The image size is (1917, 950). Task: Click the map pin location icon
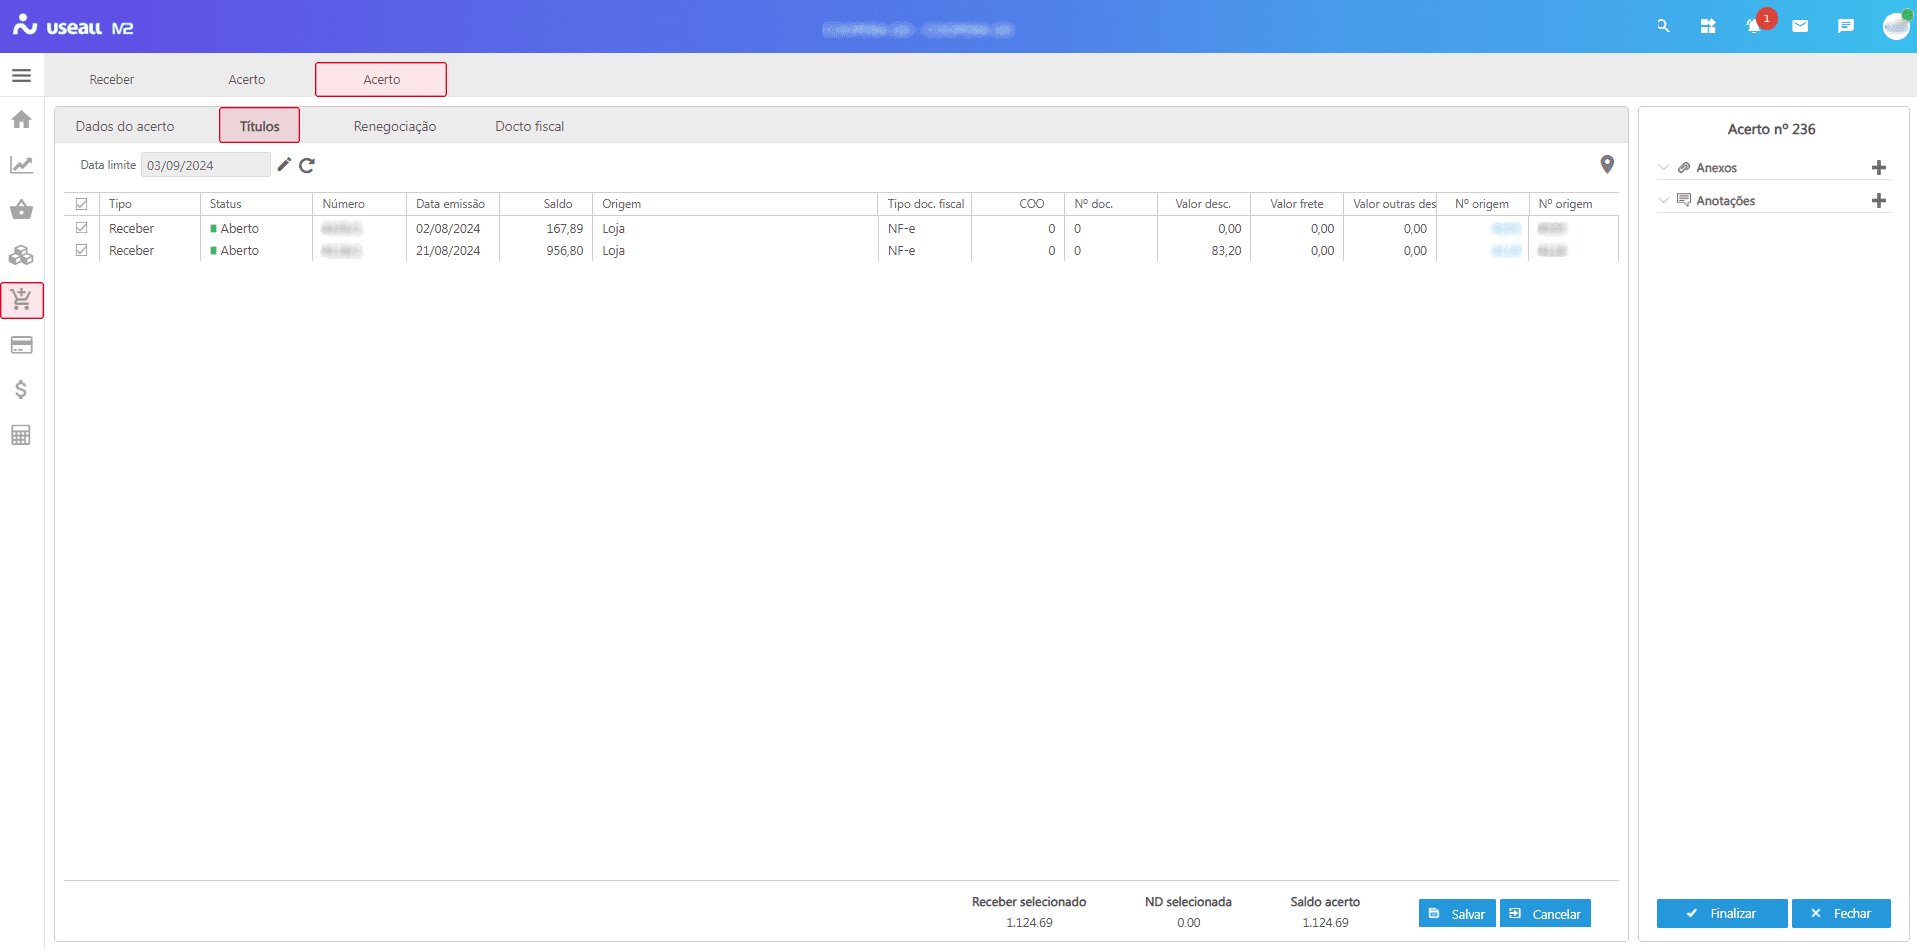point(1606,165)
